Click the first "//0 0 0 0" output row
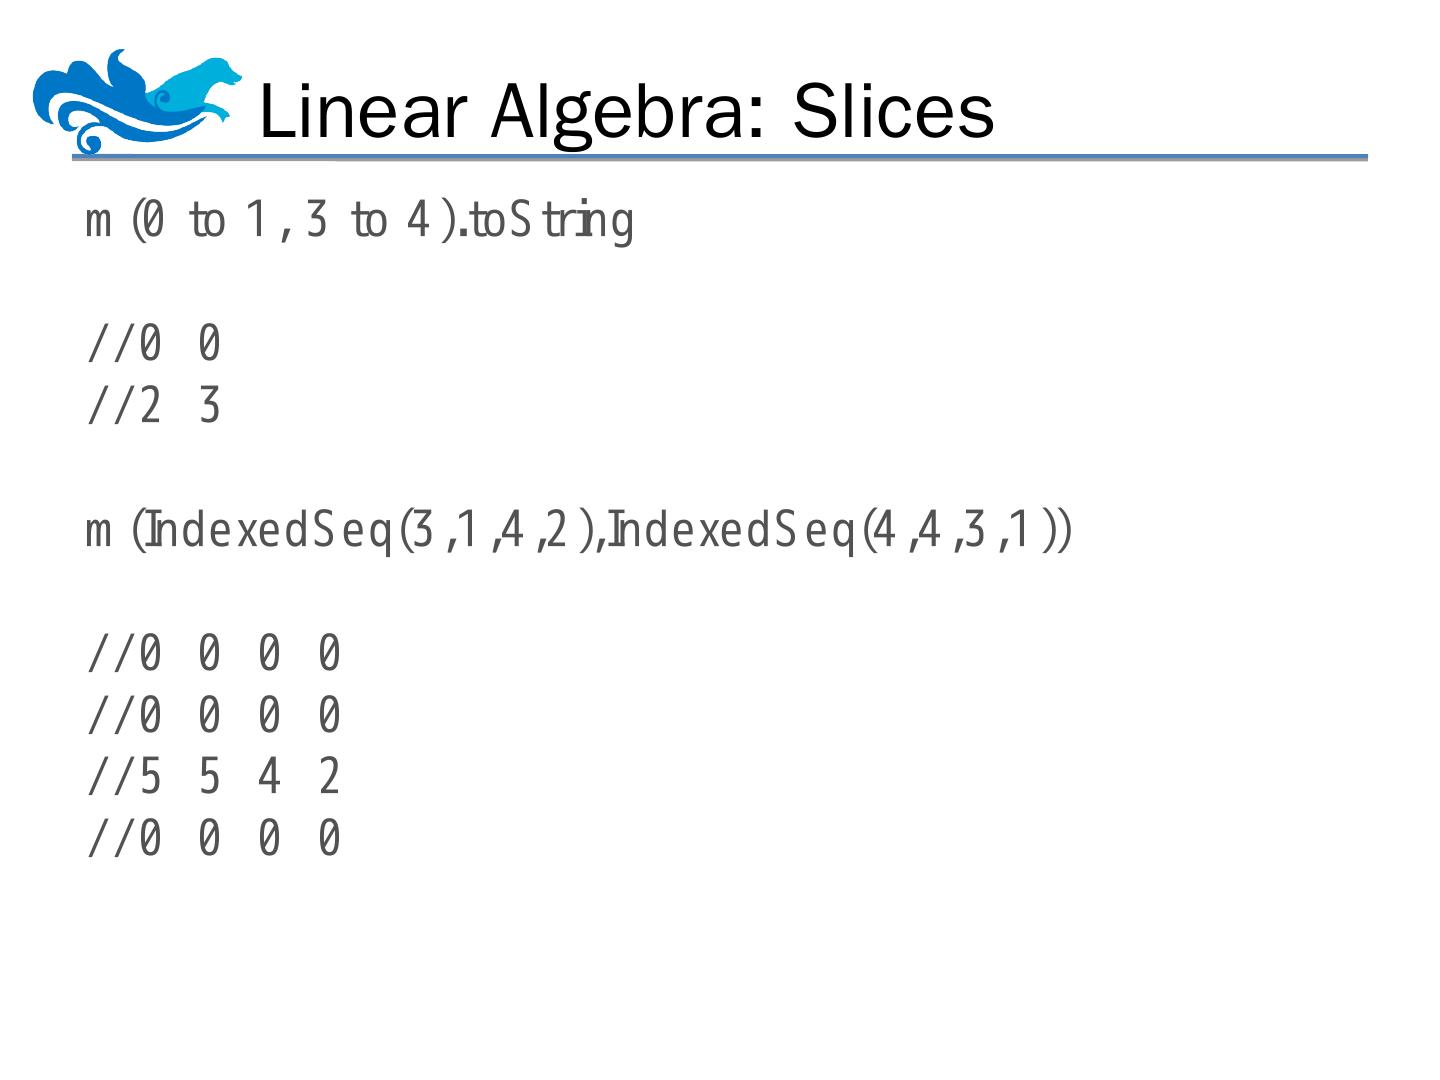This screenshot has height=1080, width=1440. coord(215,655)
